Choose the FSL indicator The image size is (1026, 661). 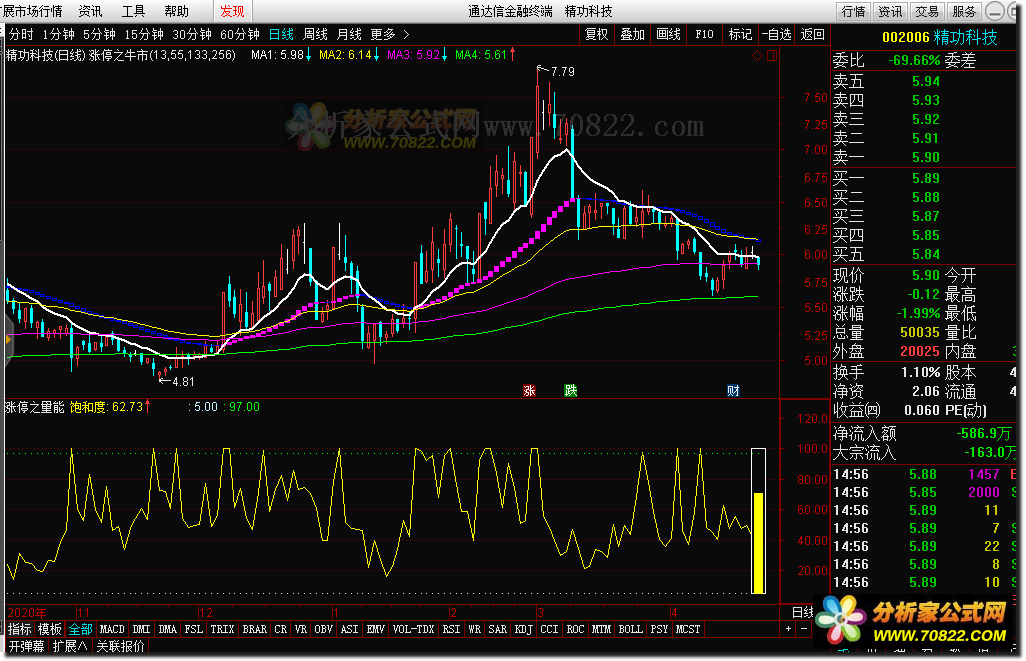click(194, 630)
